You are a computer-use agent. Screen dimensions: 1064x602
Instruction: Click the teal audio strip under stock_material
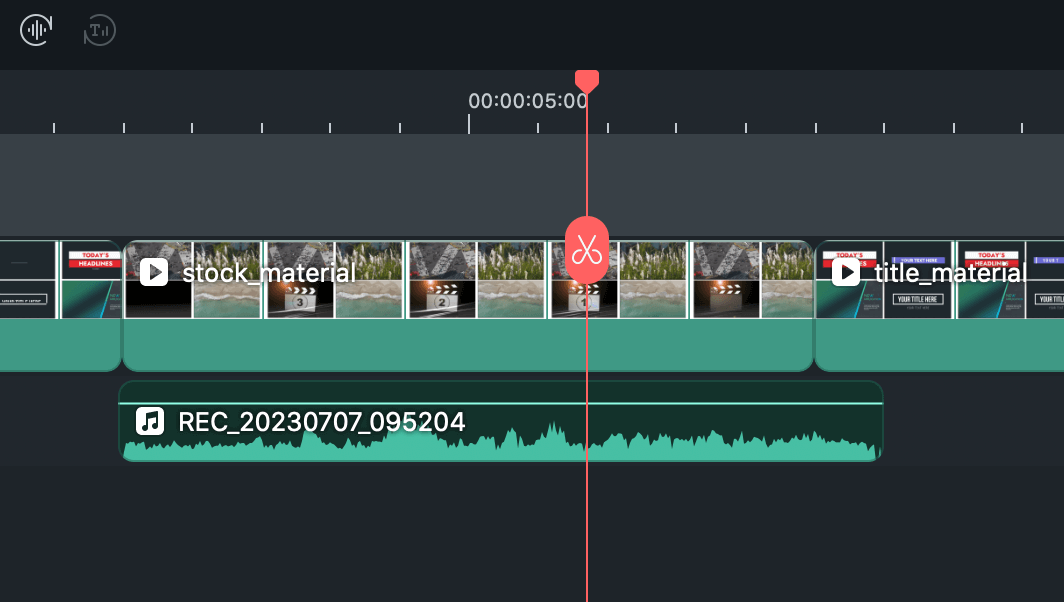pos(467,345)
